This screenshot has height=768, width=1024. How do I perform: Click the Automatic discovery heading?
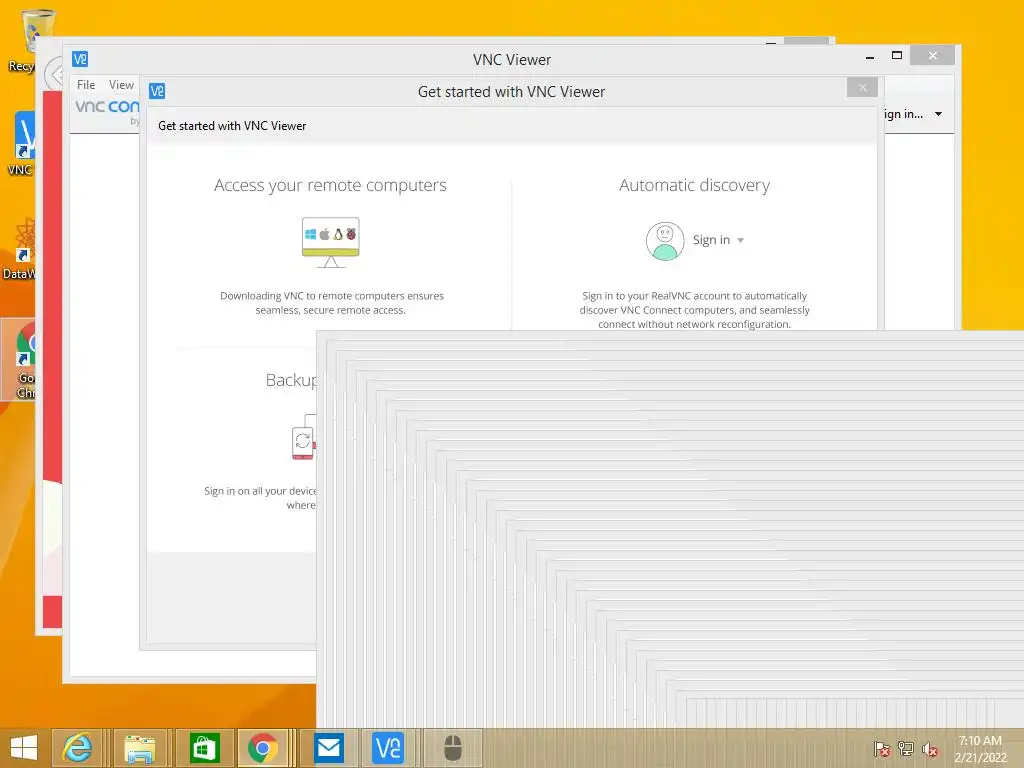coord(694,185)
